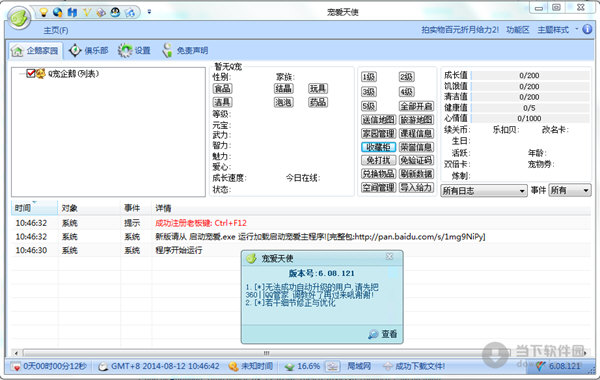Click the 查看 button in version popup
Viewport: 600px width, 380px height.
tap(383, 334)
